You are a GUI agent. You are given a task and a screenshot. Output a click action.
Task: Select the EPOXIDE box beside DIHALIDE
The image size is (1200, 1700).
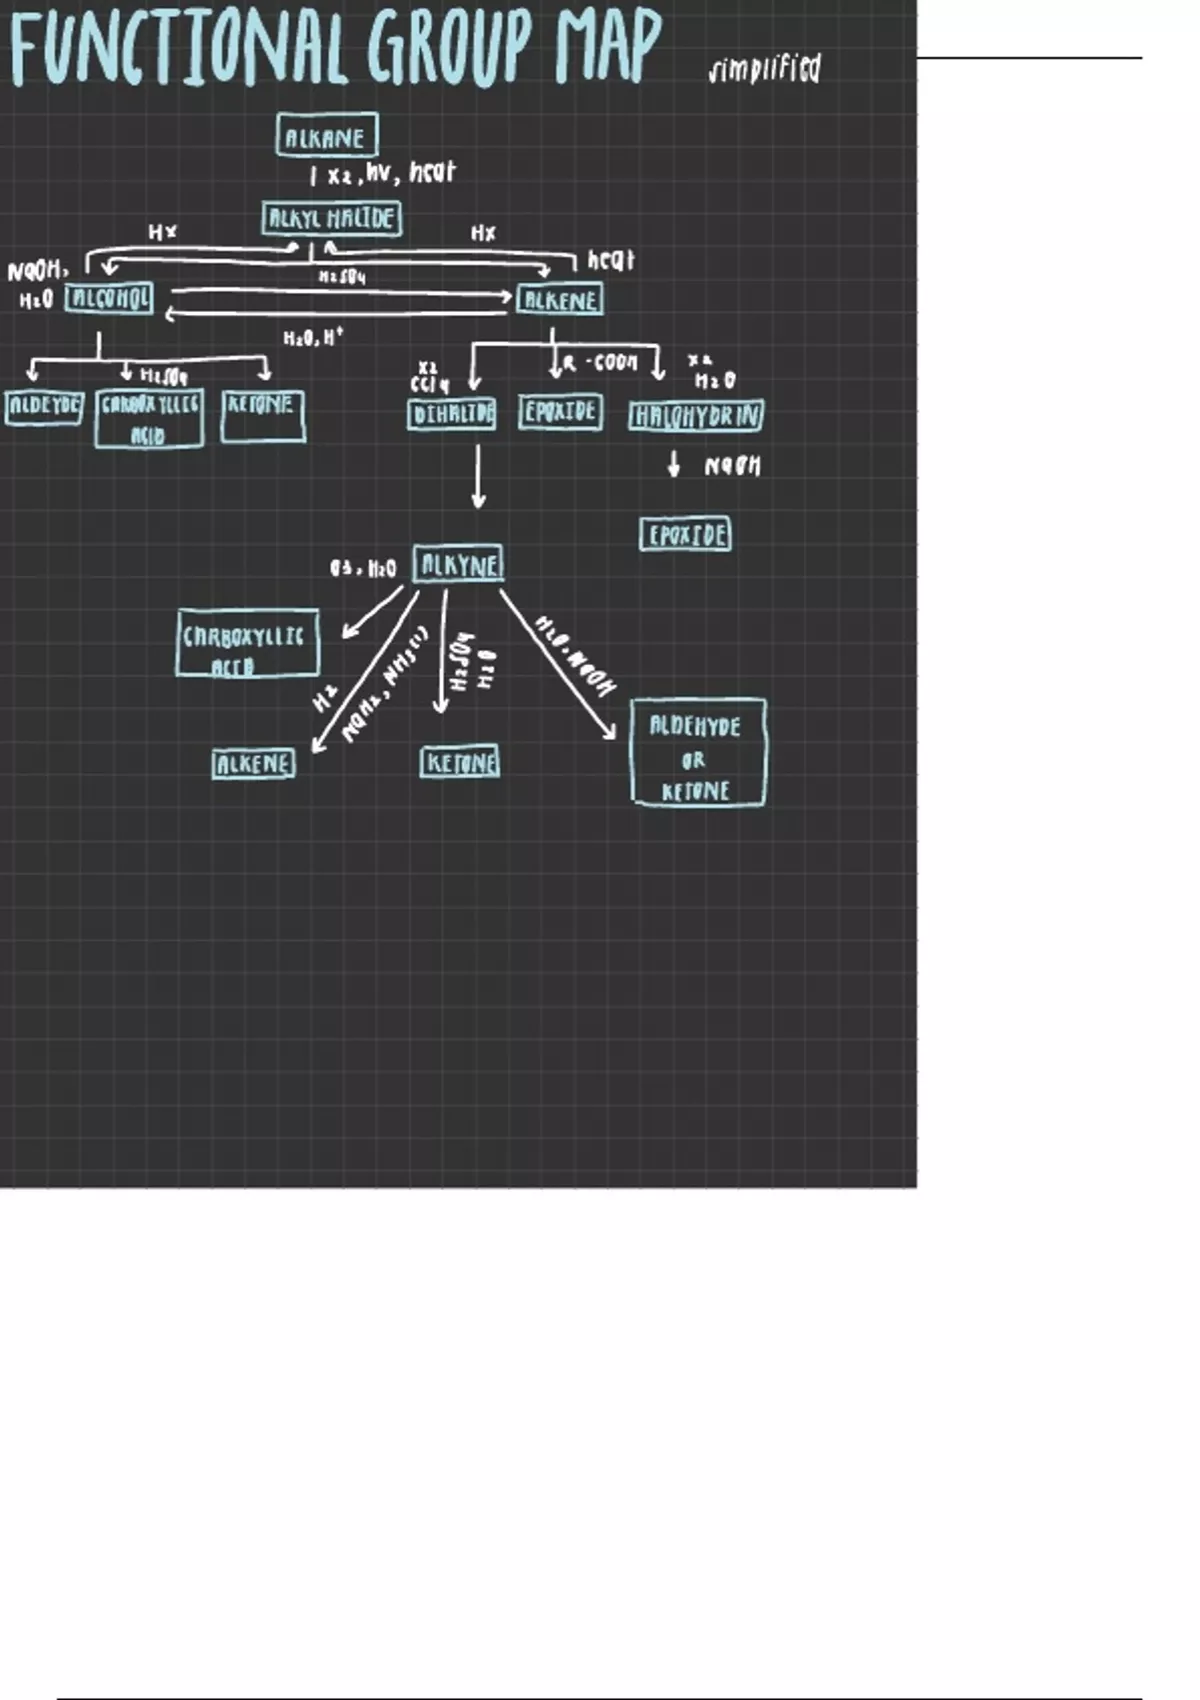(560, 412)
